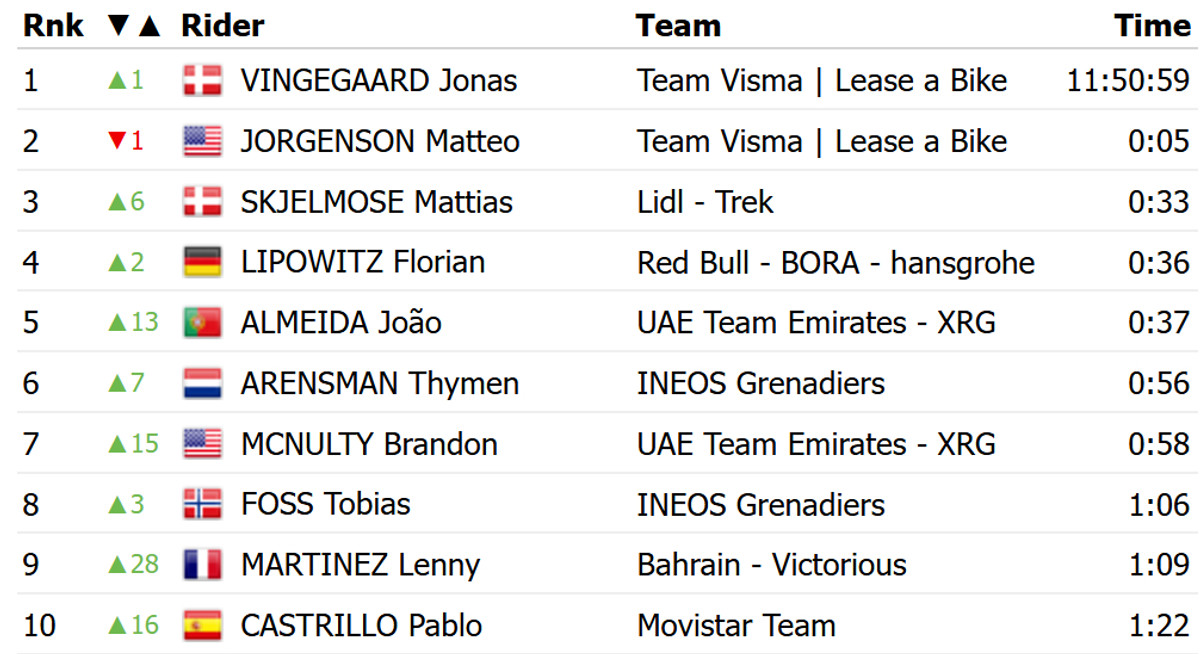The image size is (1200, 654).
Task: Sort by the Time column header
Action: [x=1152, y=26]
